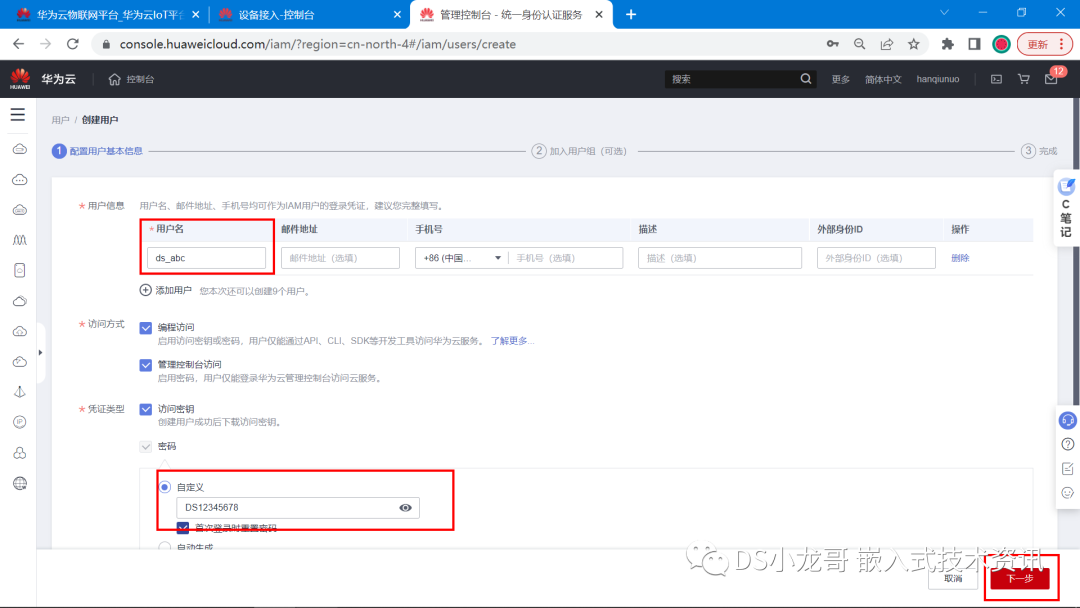This screenshot has height=608, width=1080.
Task: Click step 2 加入用户组 in the wizard
Action: click(x=579, y=151)
